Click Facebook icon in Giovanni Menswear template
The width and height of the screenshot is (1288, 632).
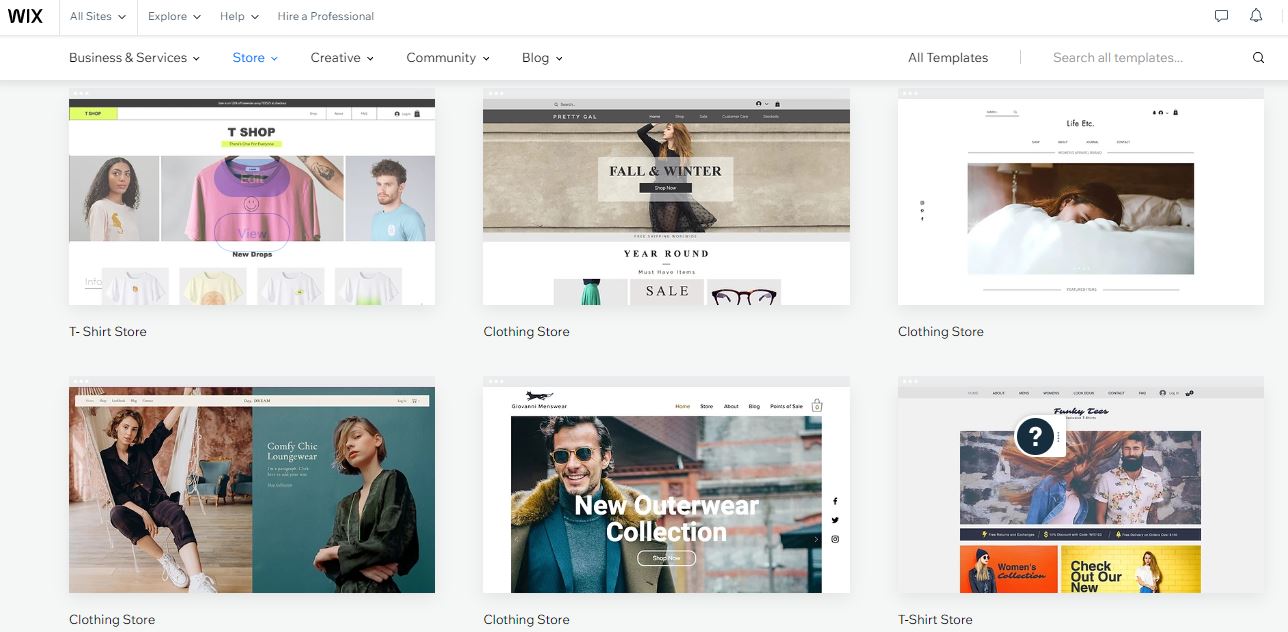pyautogui.click(x=835, y=501)
